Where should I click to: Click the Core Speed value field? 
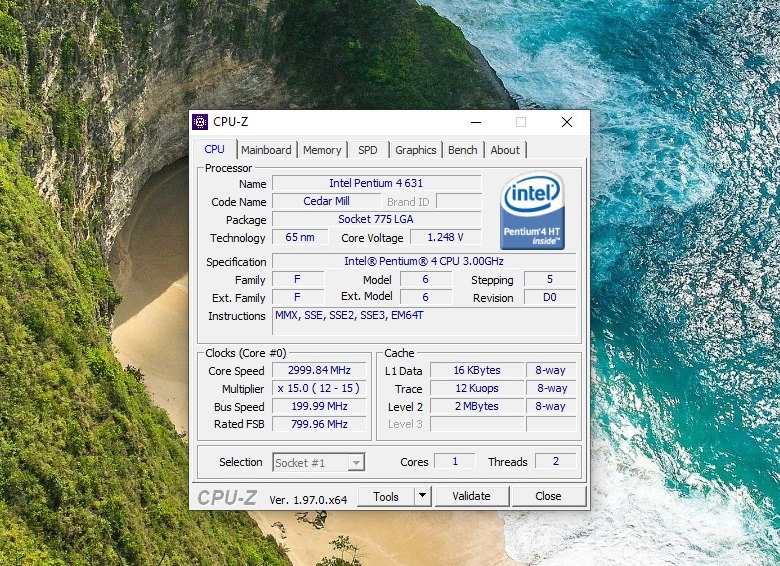click(312, 371)
